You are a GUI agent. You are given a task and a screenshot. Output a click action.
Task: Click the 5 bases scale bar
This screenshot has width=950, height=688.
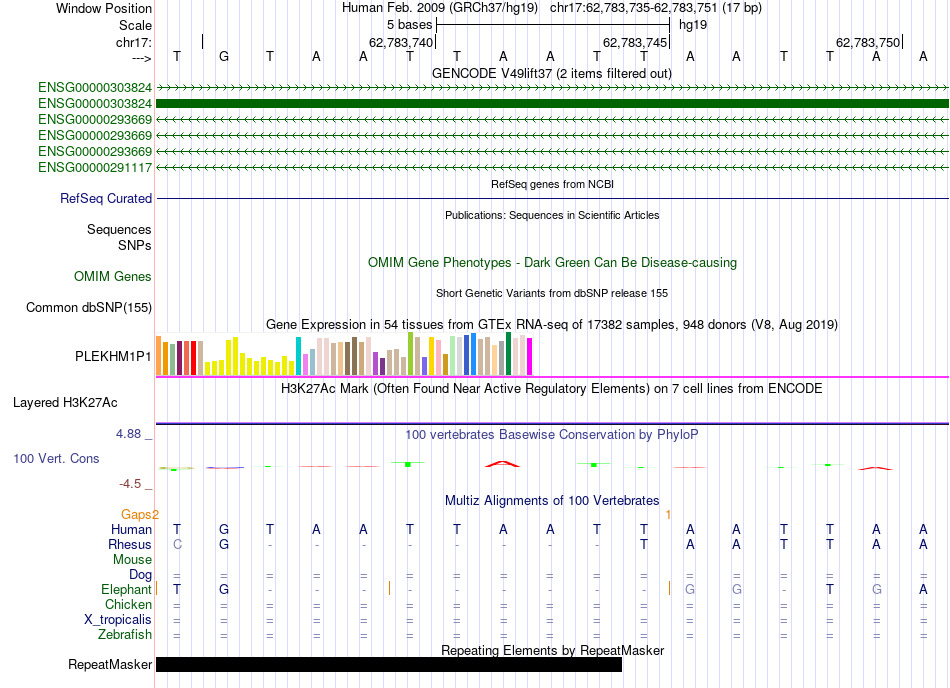tap(553, 25)
